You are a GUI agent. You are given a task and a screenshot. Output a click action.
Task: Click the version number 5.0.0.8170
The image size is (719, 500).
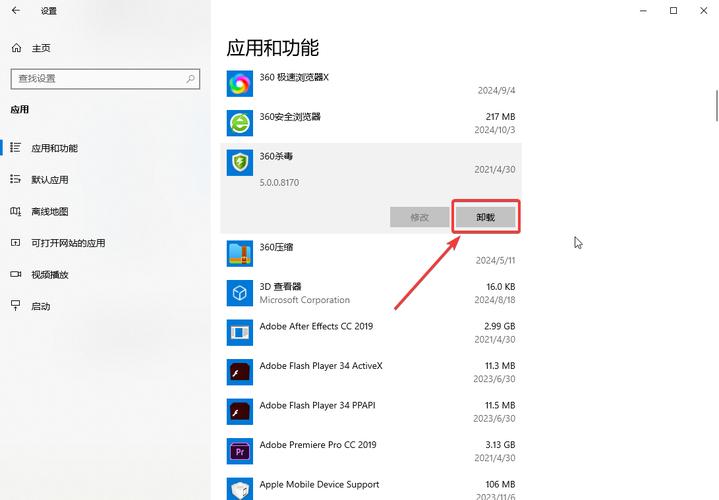pos(279,182)
